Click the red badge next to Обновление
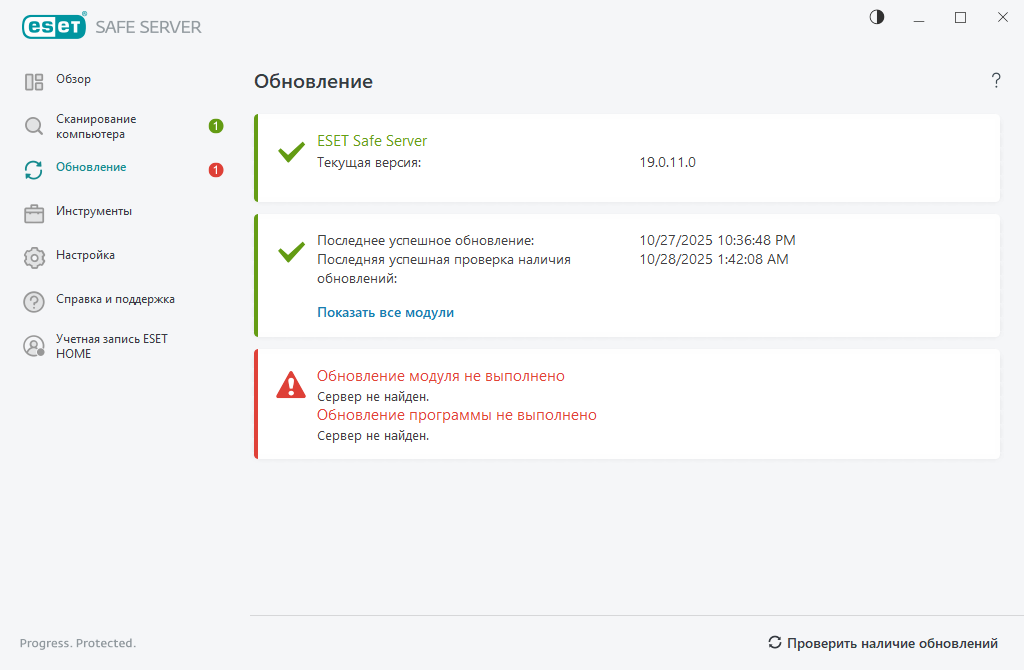 click(x=216, y=170)
